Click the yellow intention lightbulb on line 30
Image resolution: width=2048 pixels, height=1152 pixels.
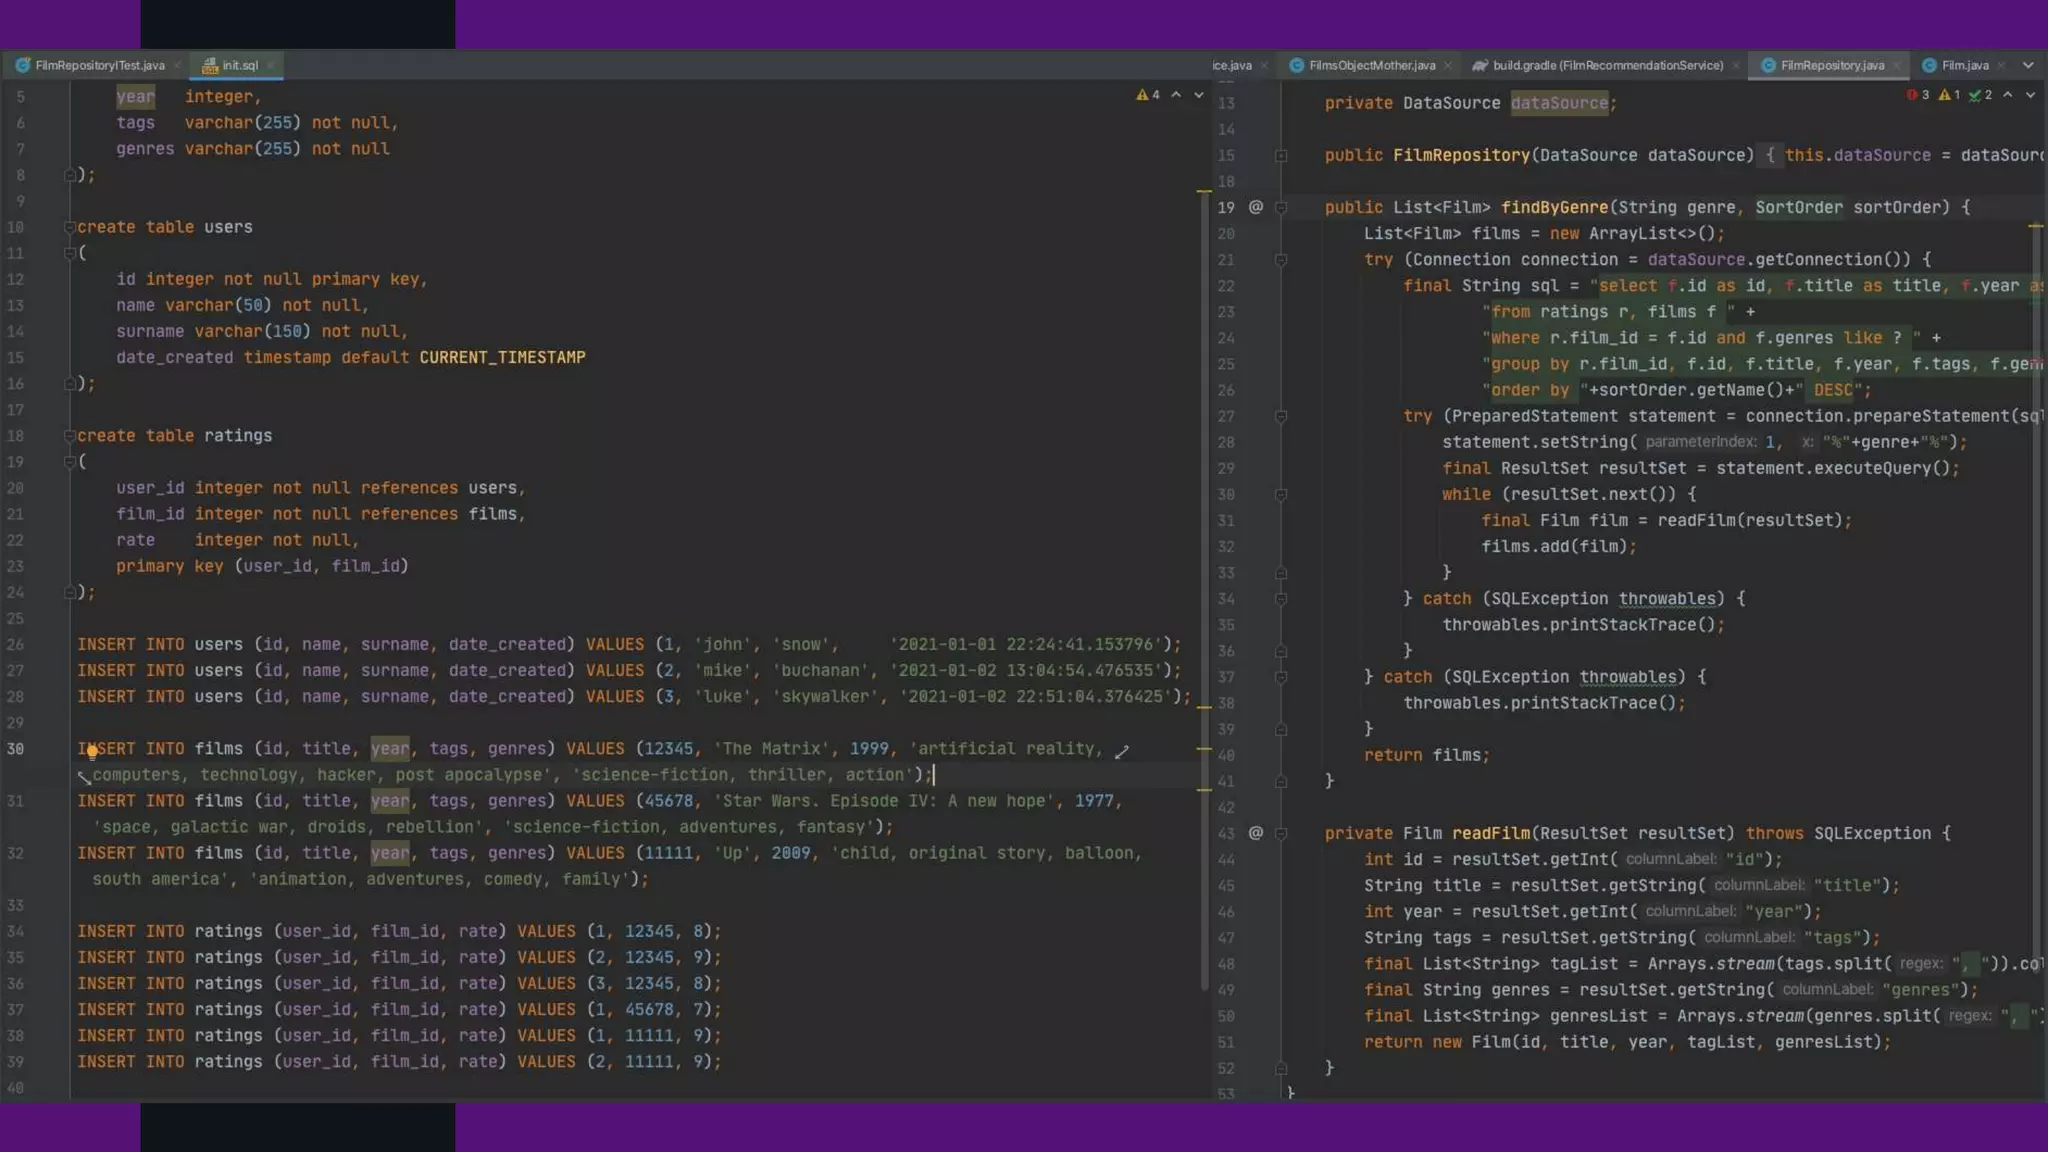tap(91, 752)
